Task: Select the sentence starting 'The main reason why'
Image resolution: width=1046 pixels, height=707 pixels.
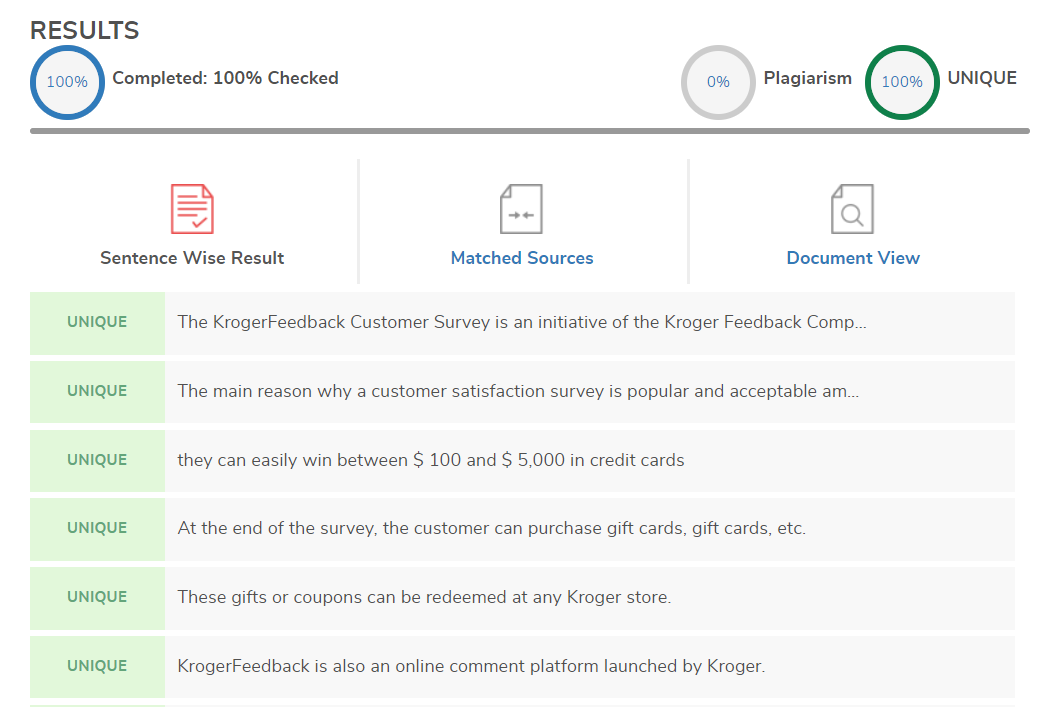Action: tap(518, 391)
